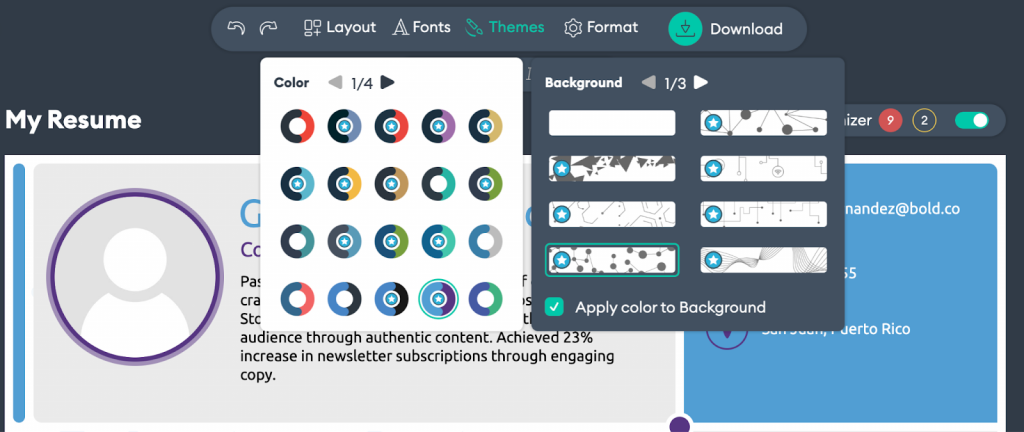Go to next Background page
Viewport: 1024px width, 432px height.
pos(701,83)
